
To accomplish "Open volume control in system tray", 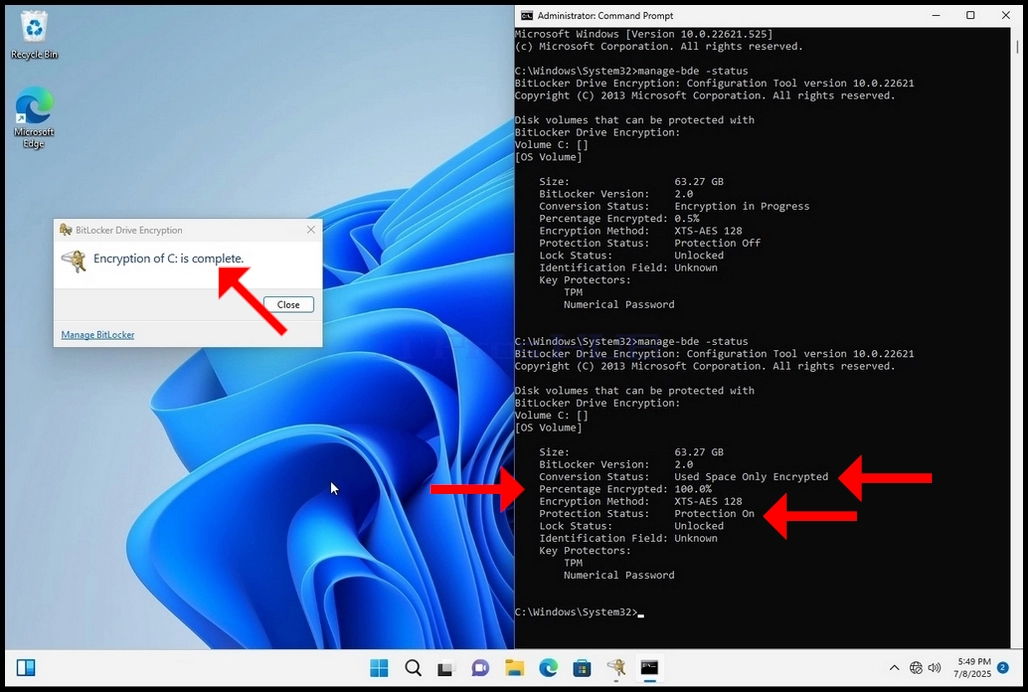I will pos(934,668).
